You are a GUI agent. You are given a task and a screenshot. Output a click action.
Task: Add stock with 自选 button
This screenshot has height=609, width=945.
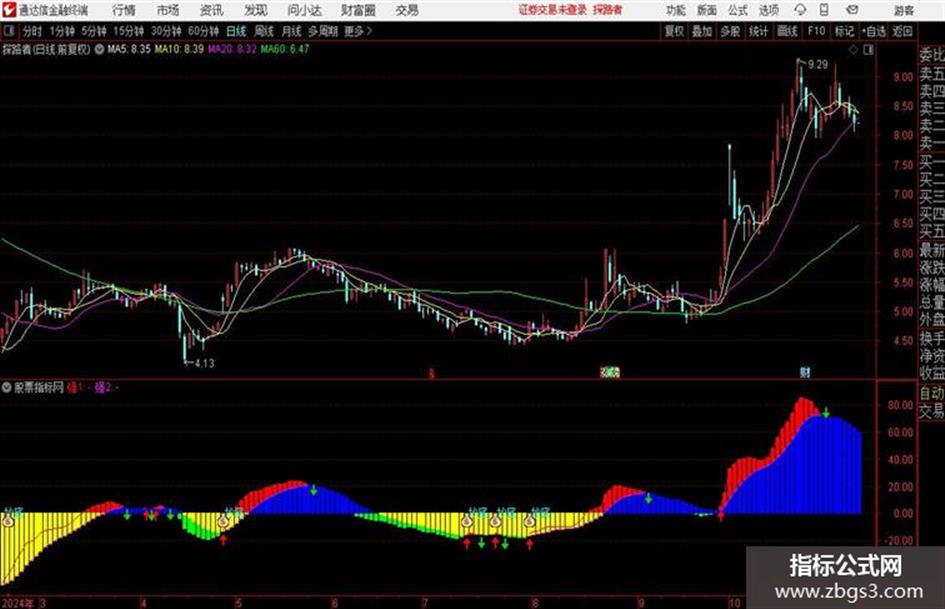coord(874,31)
